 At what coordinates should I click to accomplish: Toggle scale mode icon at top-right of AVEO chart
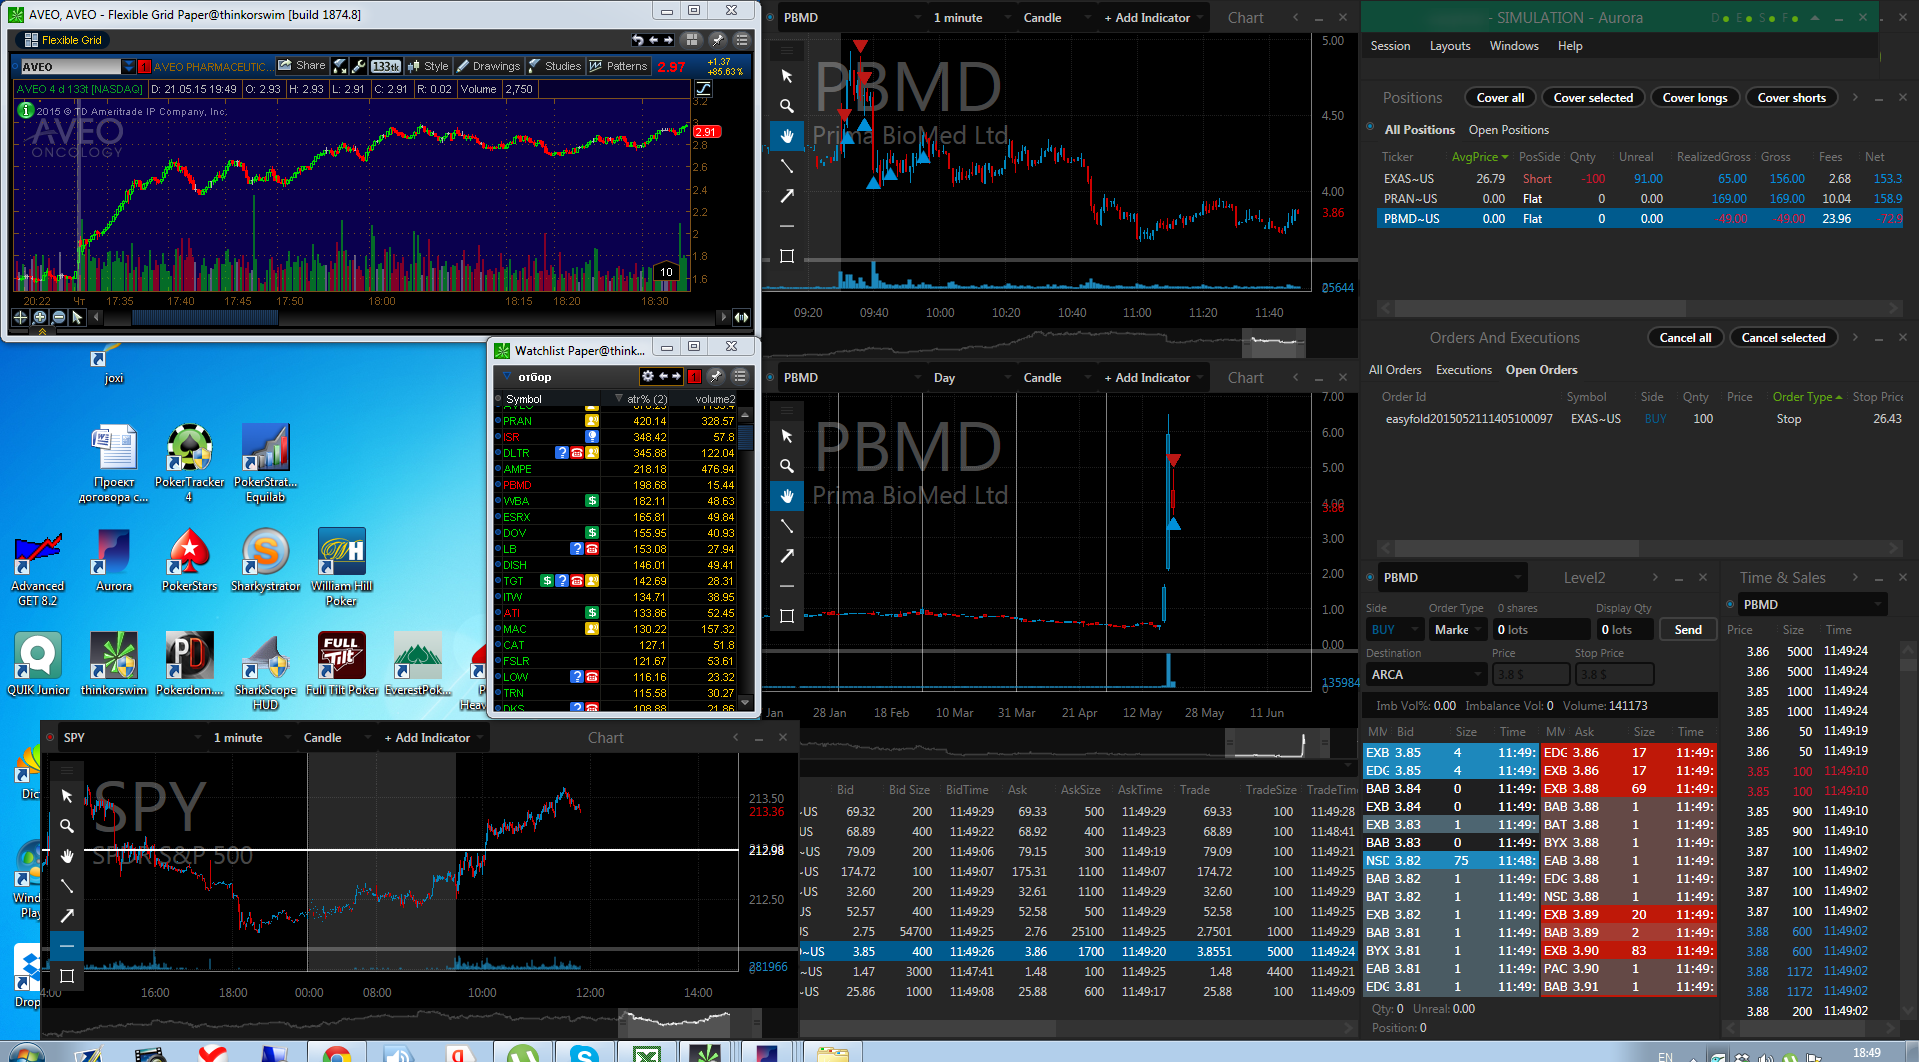[704, 89]
